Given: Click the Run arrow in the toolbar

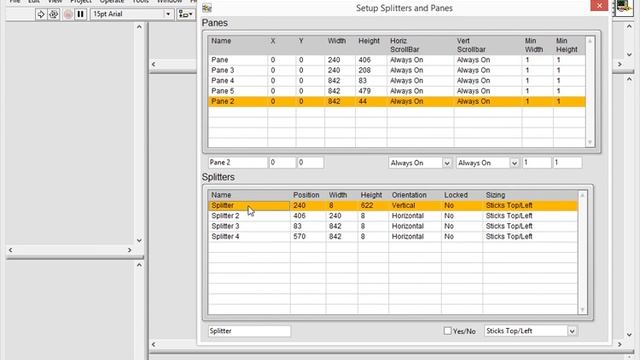Looking at the screenshot, I should [40, 14].
